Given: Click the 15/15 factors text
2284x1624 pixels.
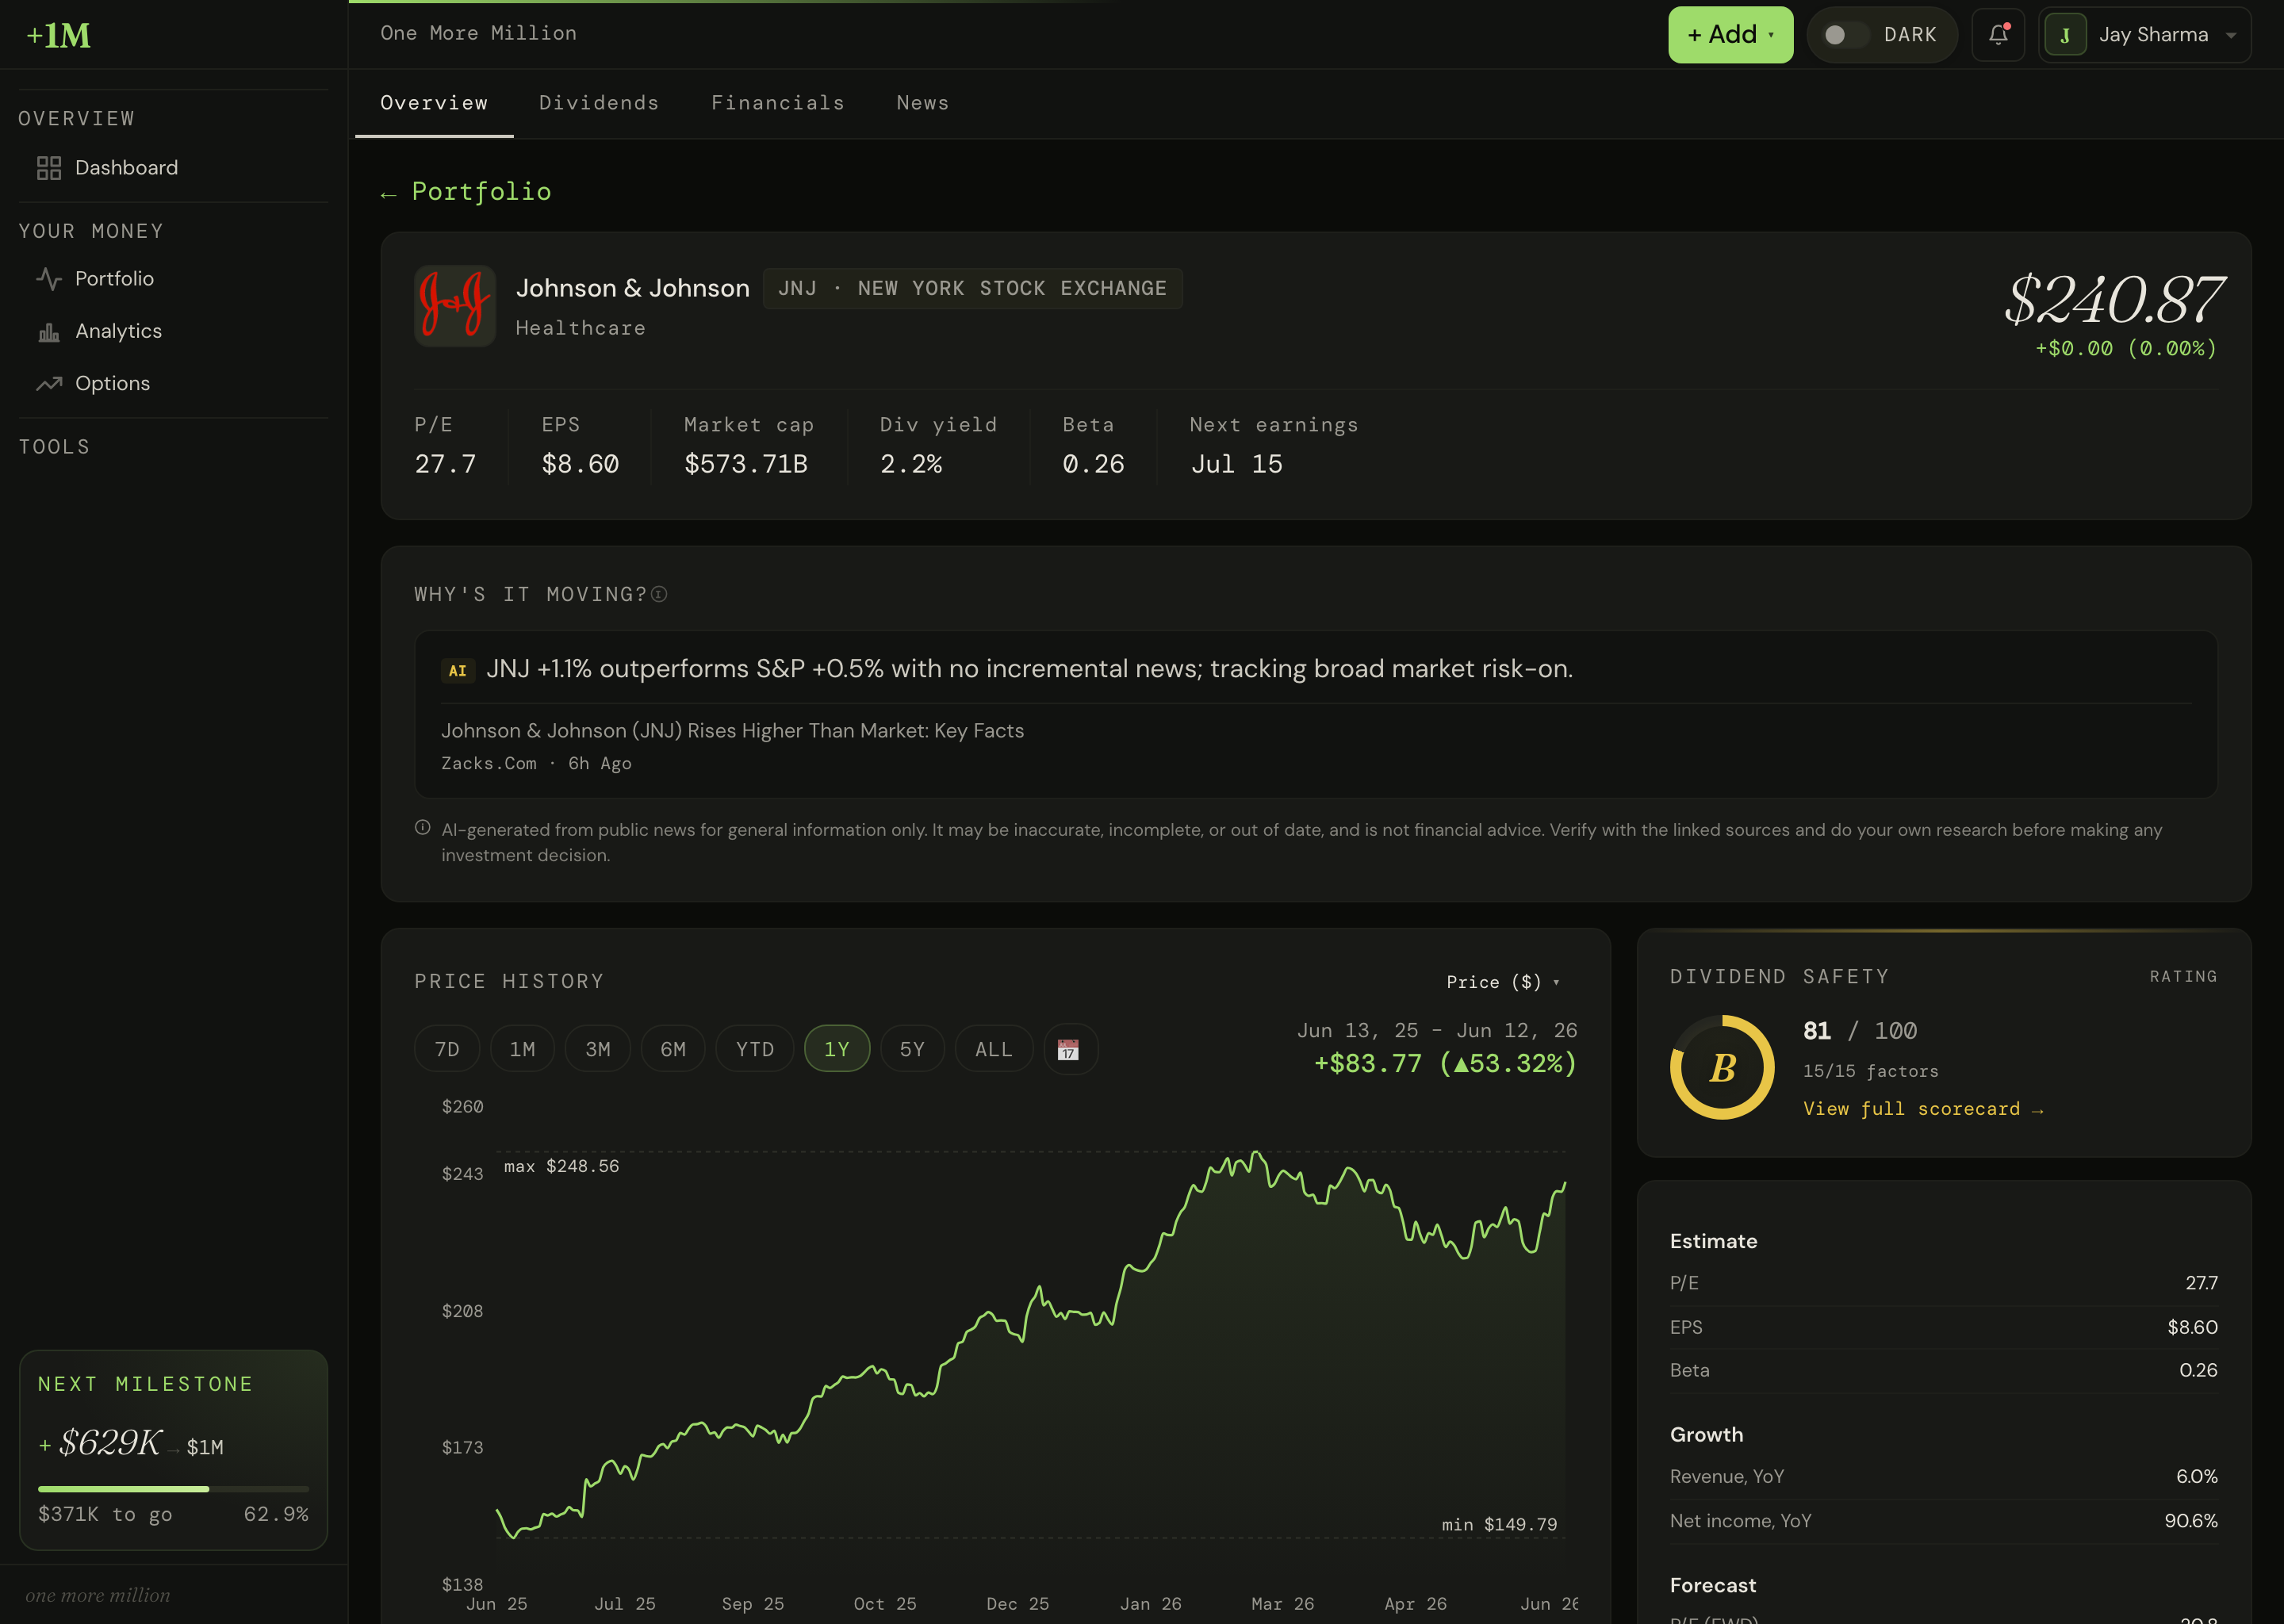Looking at the screenshot, I should [1870, 1071].
